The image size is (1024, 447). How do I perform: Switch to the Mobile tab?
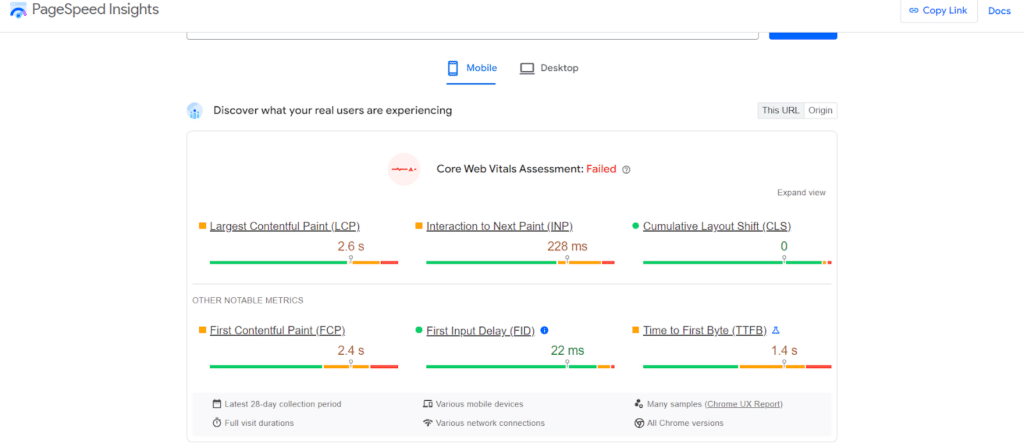pyautogui.click(x=472, y=68)
